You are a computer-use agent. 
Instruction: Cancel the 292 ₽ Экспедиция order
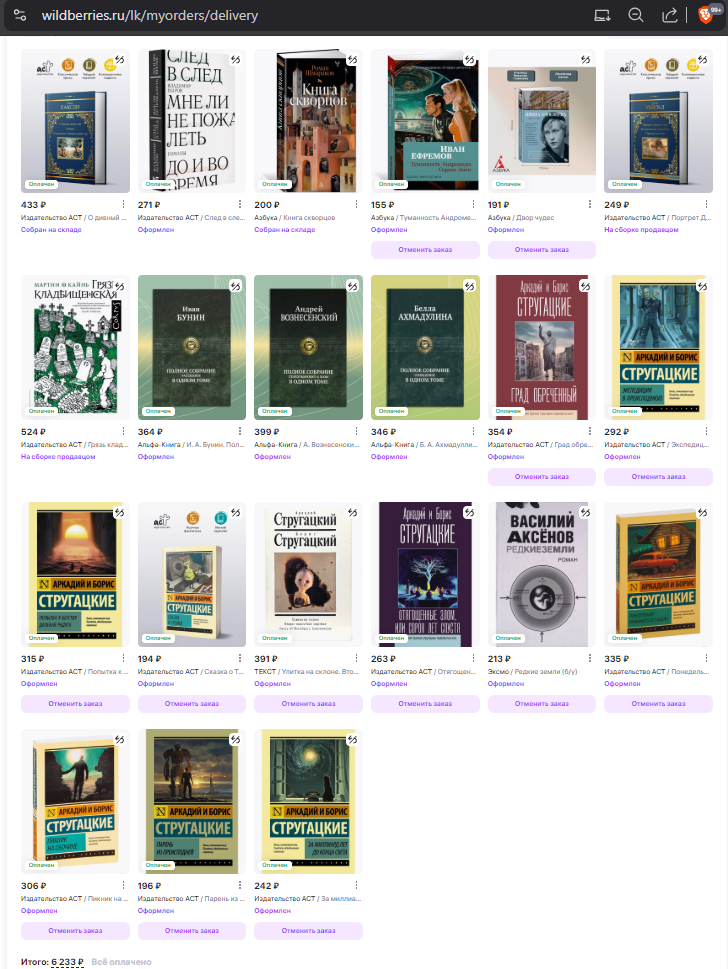[x=658, y=476]
